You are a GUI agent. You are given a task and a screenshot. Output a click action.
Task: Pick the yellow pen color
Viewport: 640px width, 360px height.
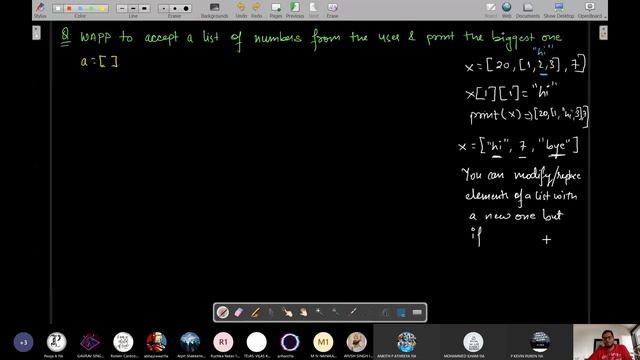click(102, 8)
